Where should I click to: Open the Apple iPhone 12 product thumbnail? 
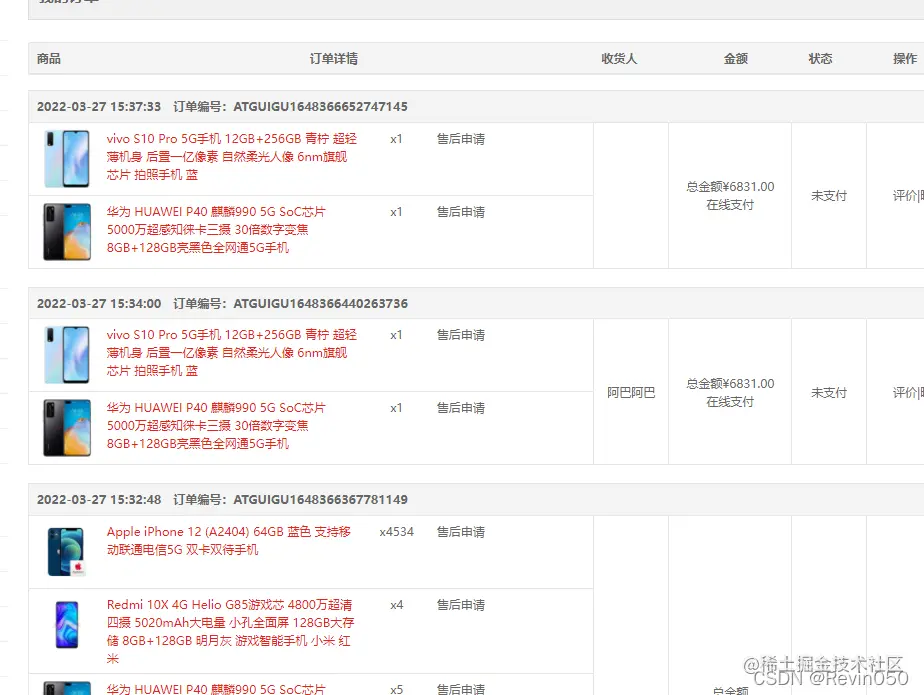(x=67, y=552)
